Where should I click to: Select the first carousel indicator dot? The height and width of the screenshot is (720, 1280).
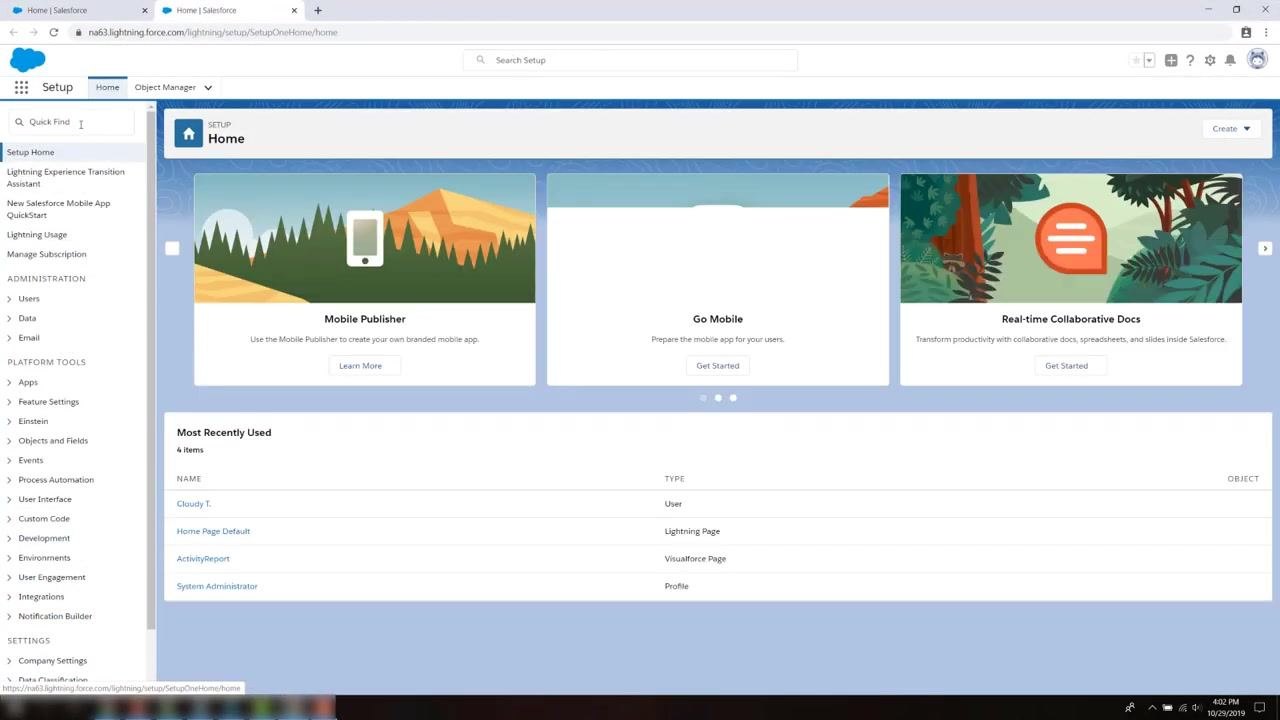703,398
